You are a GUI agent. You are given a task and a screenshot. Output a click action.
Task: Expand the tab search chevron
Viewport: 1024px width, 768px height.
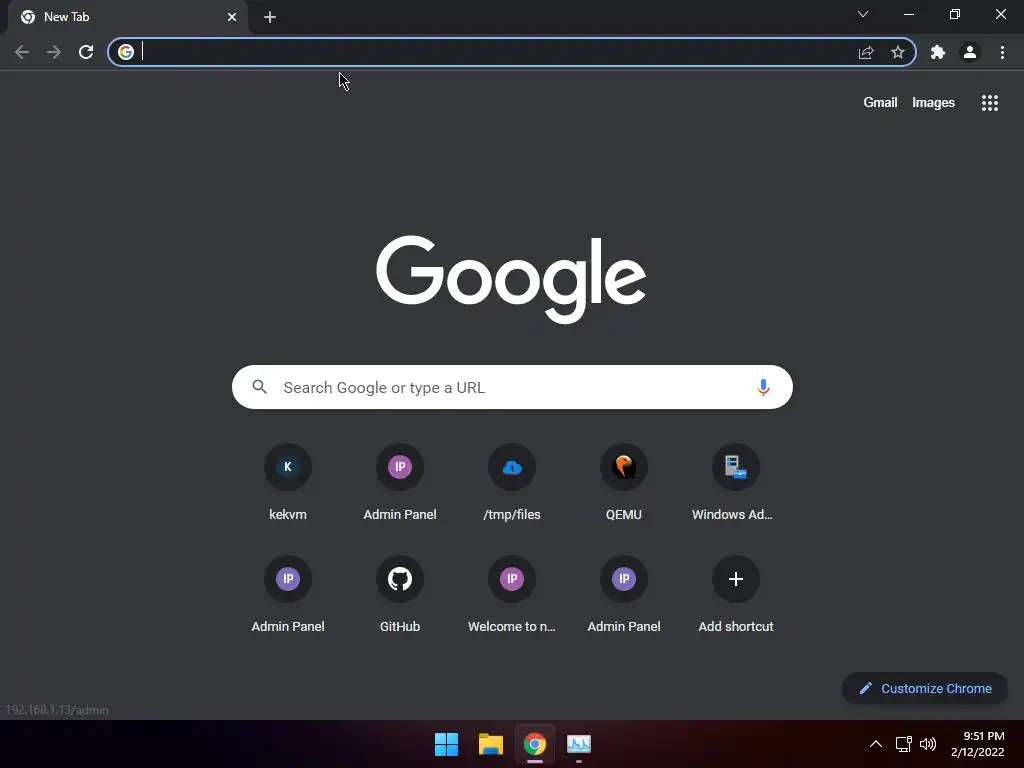pyautogui.click(x=863, y=14)
